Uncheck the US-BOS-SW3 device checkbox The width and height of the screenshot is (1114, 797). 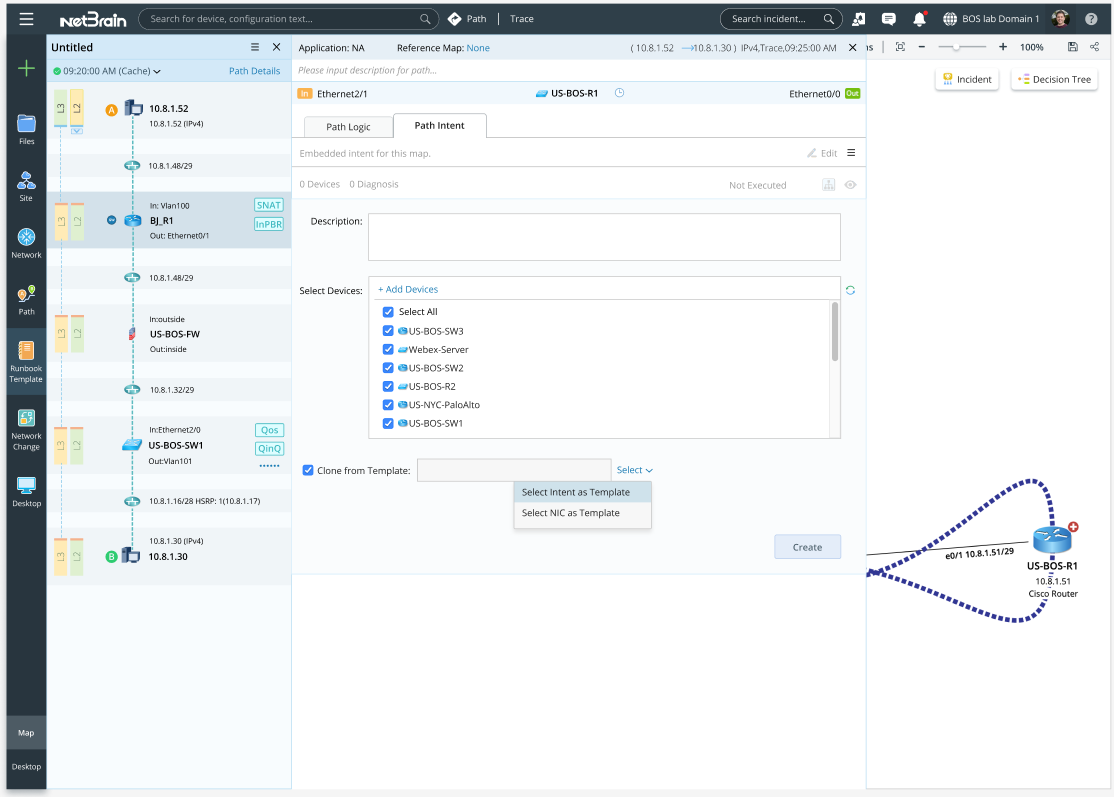tap(388, 330)
